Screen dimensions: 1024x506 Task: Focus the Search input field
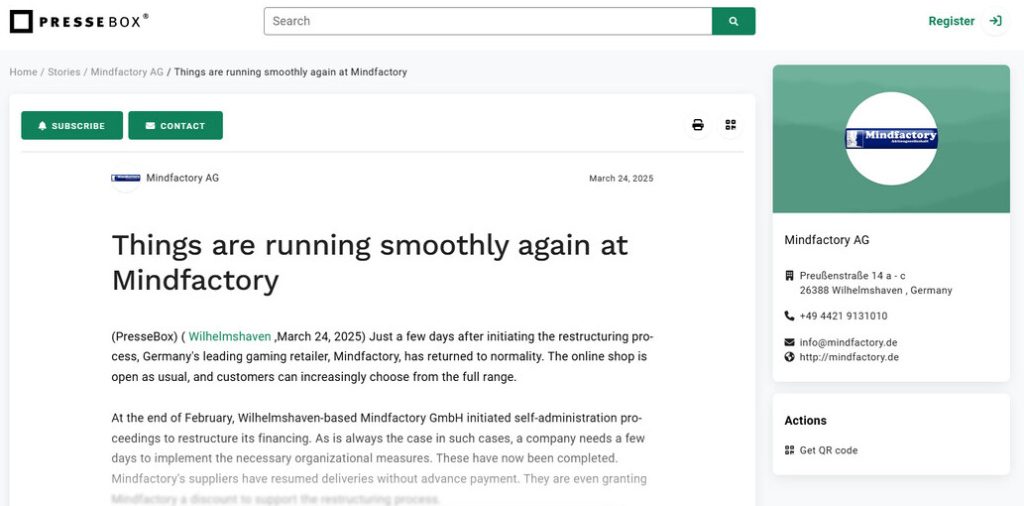pyautogui.click(x=488, y=21)
